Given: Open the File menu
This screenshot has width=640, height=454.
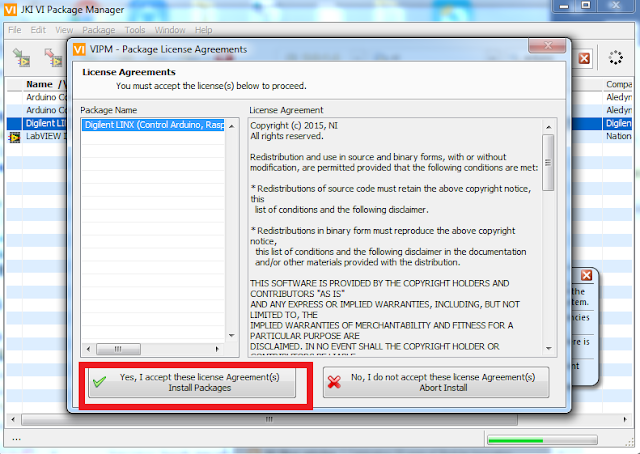Looking at the screenshot, I should [x=15, y=30].
